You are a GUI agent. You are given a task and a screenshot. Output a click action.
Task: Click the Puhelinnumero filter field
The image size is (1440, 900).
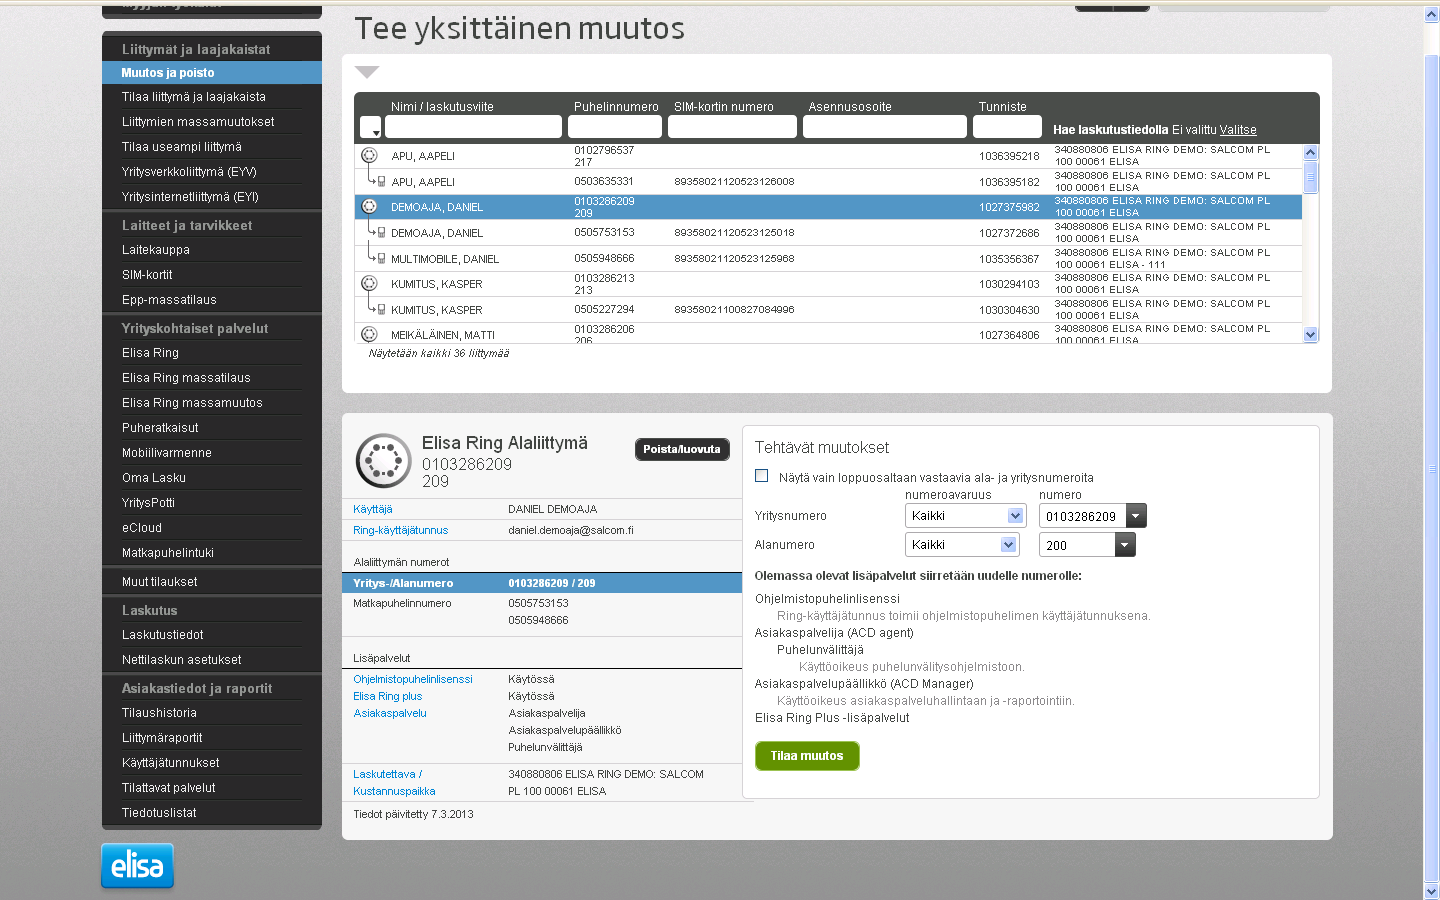pyautogui.click(x=615, y=127)
